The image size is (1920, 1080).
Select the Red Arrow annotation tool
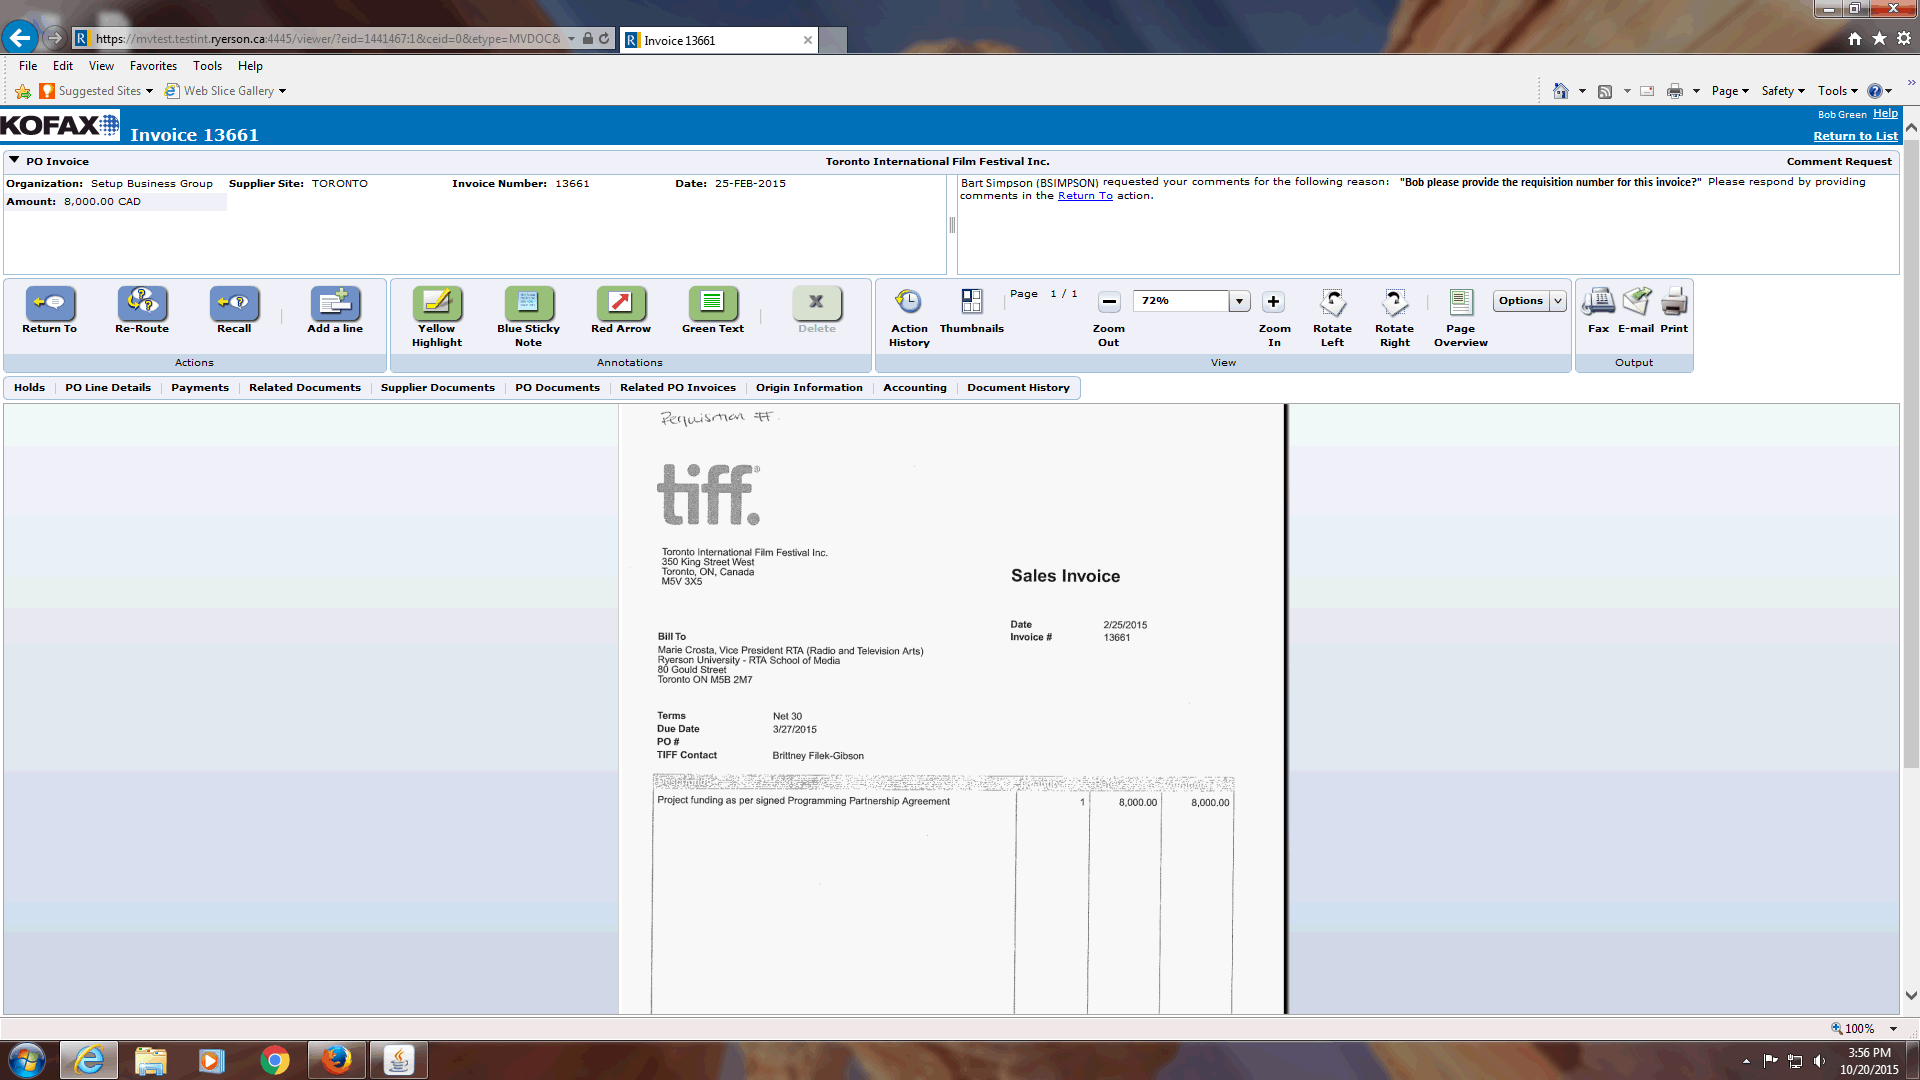620,303
